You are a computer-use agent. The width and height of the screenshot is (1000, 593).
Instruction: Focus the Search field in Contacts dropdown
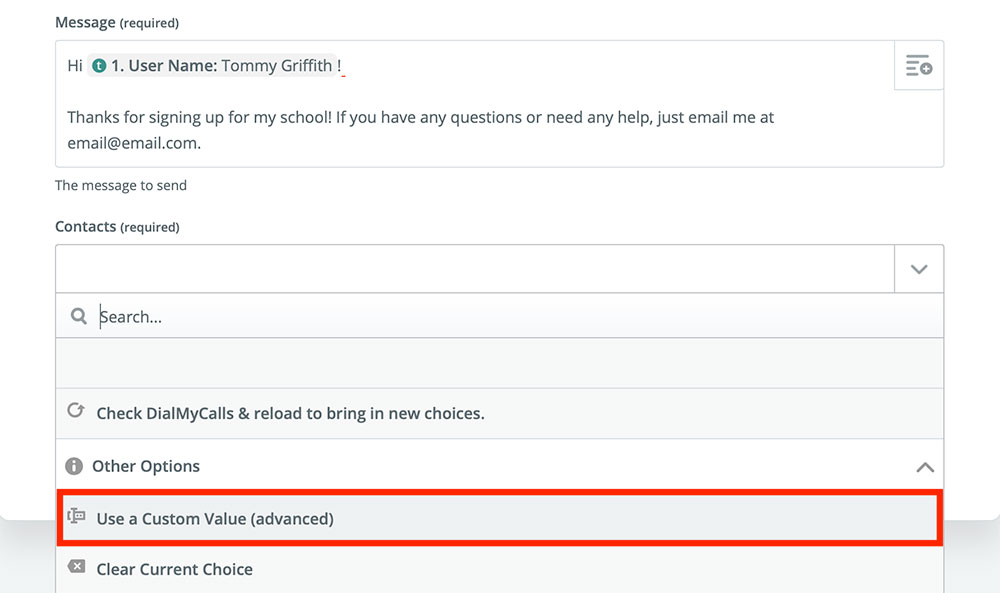[500, 317]
